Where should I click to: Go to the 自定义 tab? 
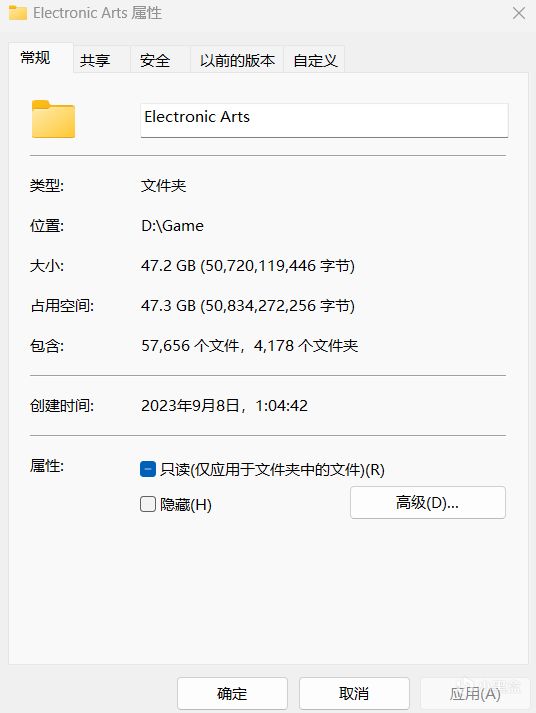[315, 60]
